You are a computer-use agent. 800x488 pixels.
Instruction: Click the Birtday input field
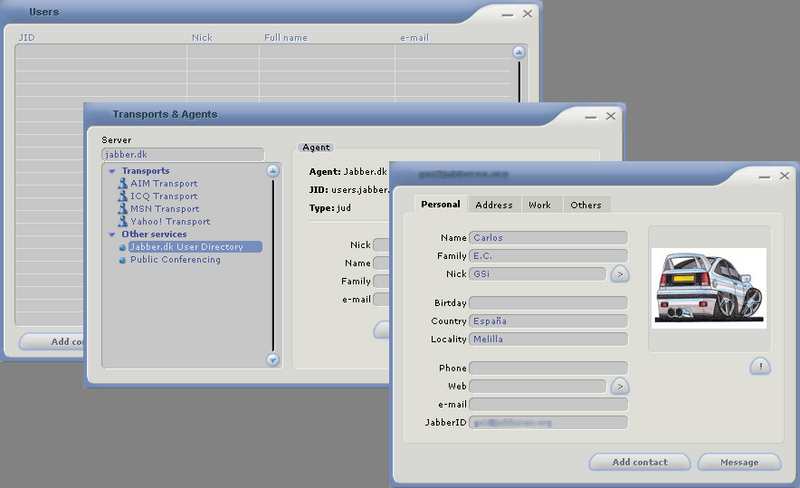click(548, 303)
